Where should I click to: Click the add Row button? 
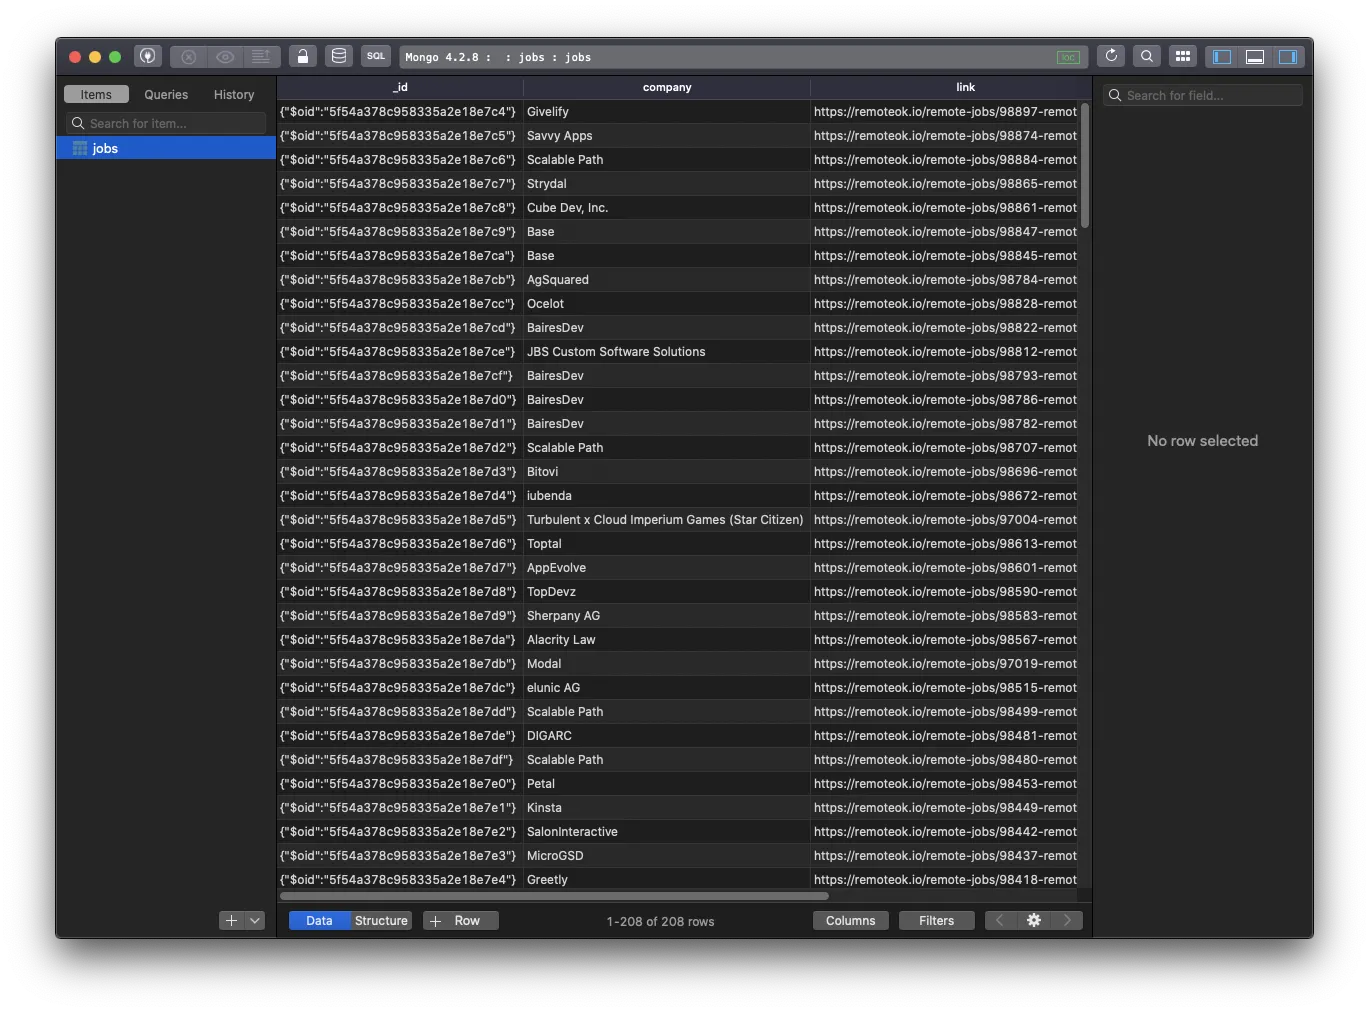[x=460, y=920]
